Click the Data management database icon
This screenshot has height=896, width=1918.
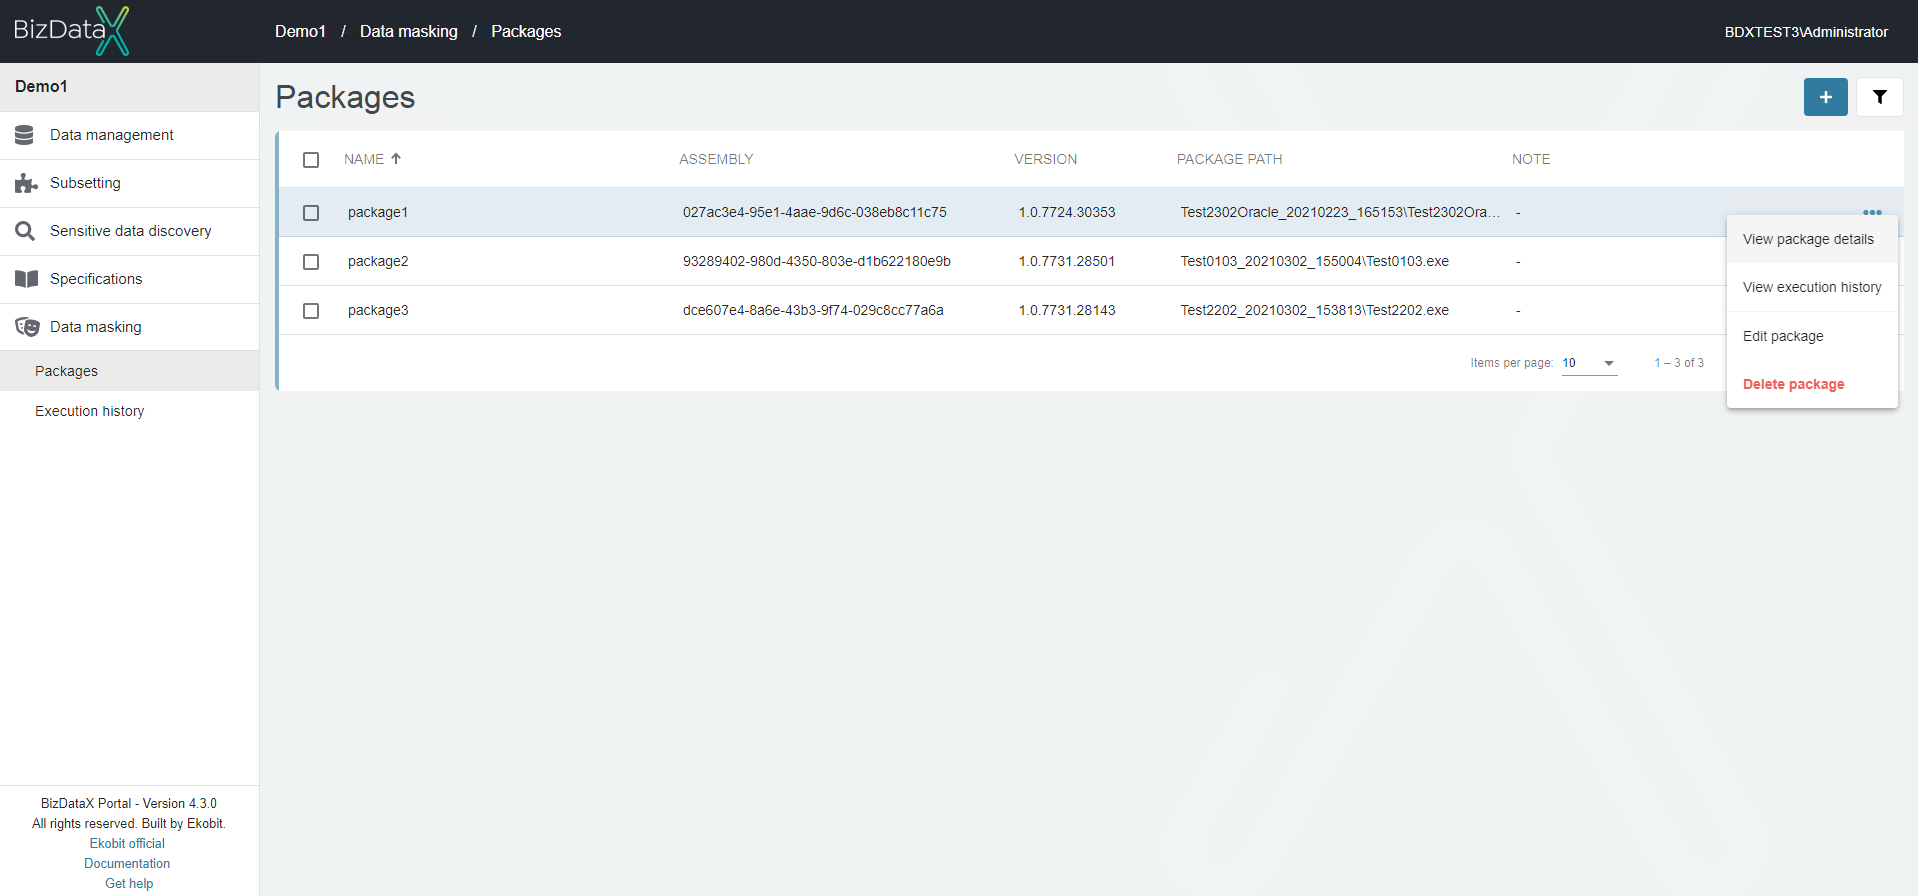coord(25,135)
